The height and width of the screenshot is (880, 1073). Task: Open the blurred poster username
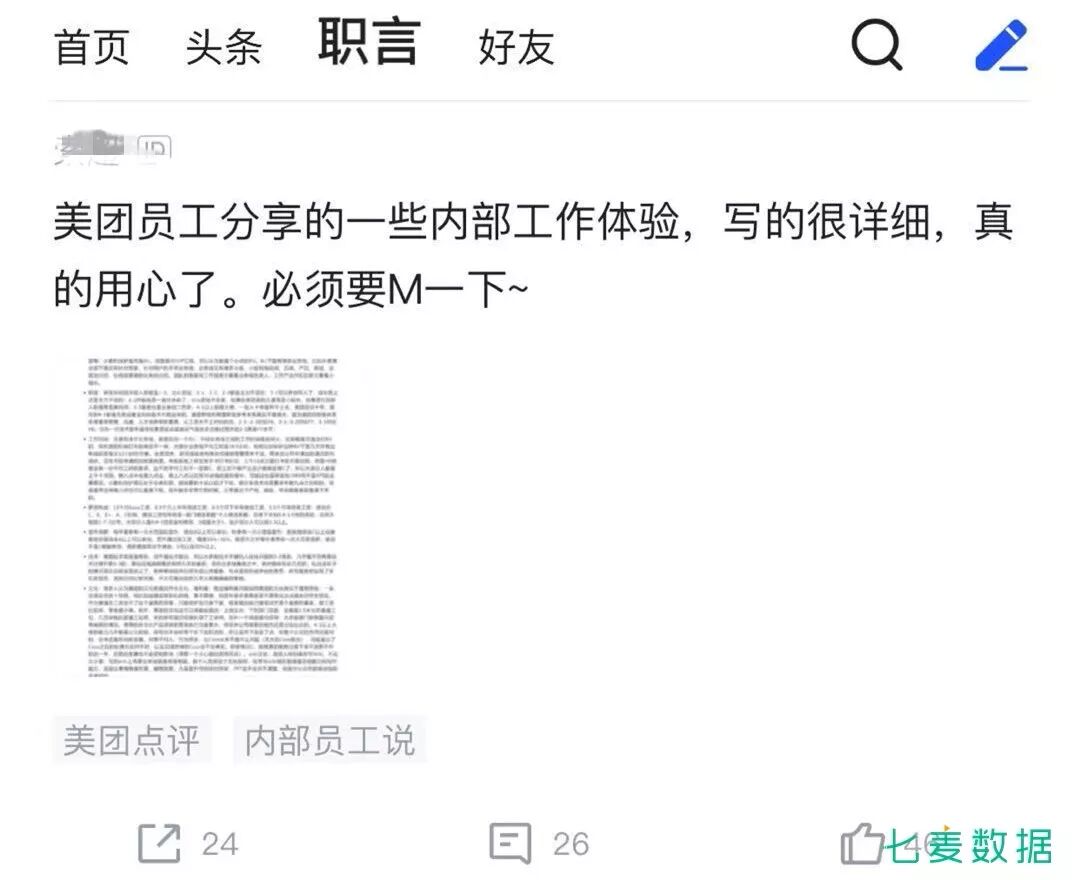pos(90,146)
